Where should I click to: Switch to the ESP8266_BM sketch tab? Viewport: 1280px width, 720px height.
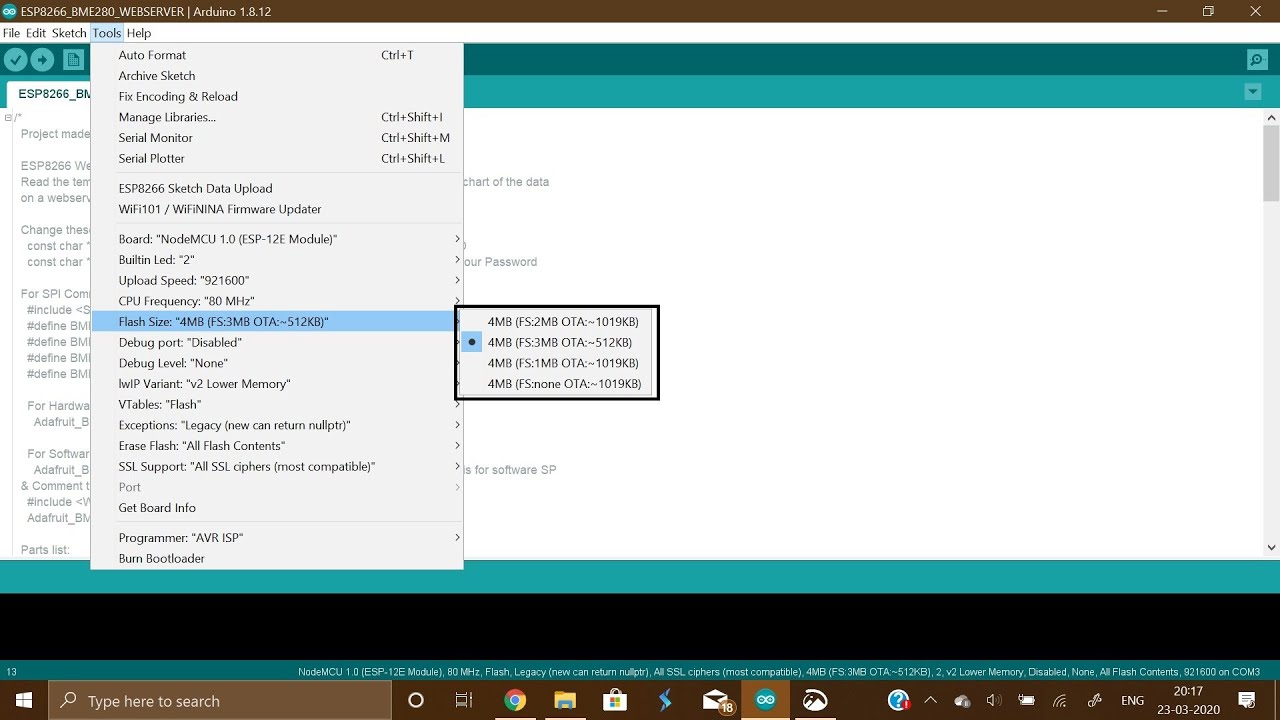click(x=49, y=94)
